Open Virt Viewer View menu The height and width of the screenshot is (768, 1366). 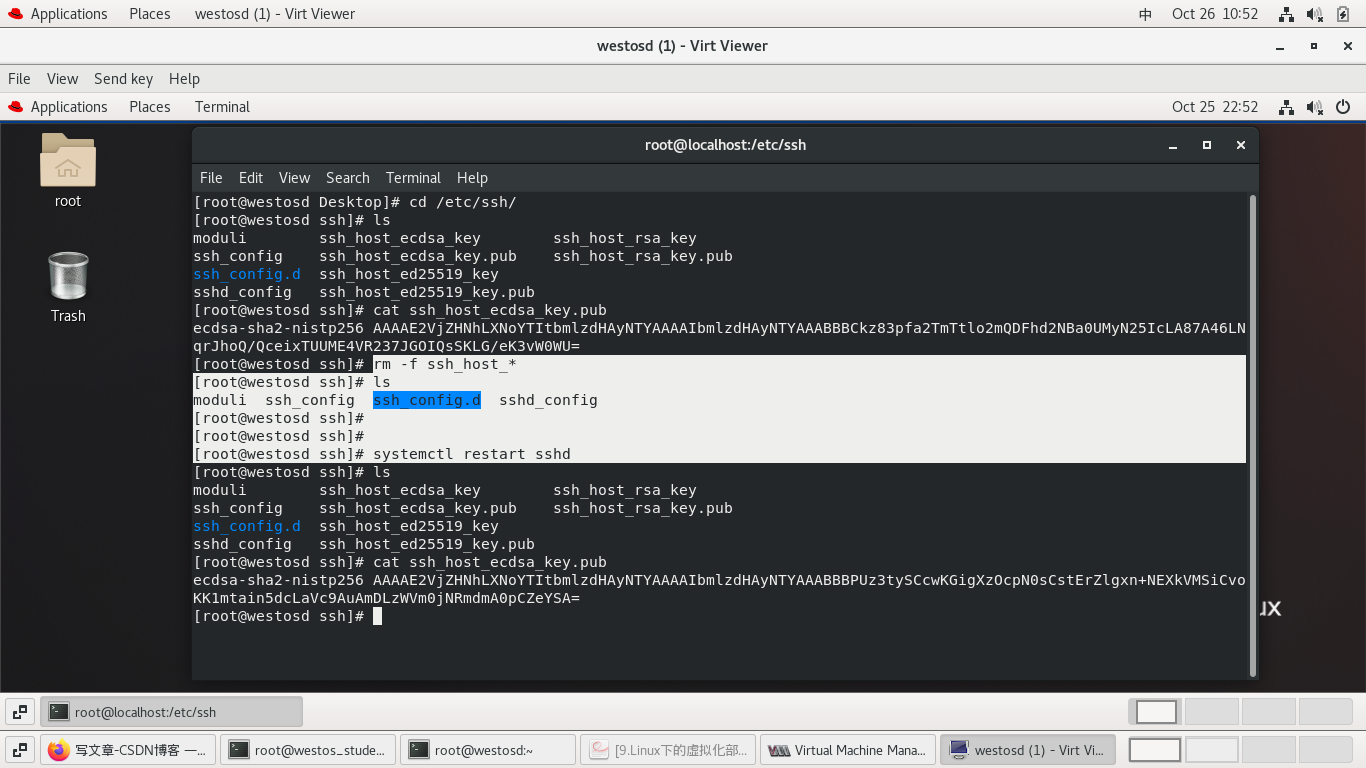pos(62,79)
